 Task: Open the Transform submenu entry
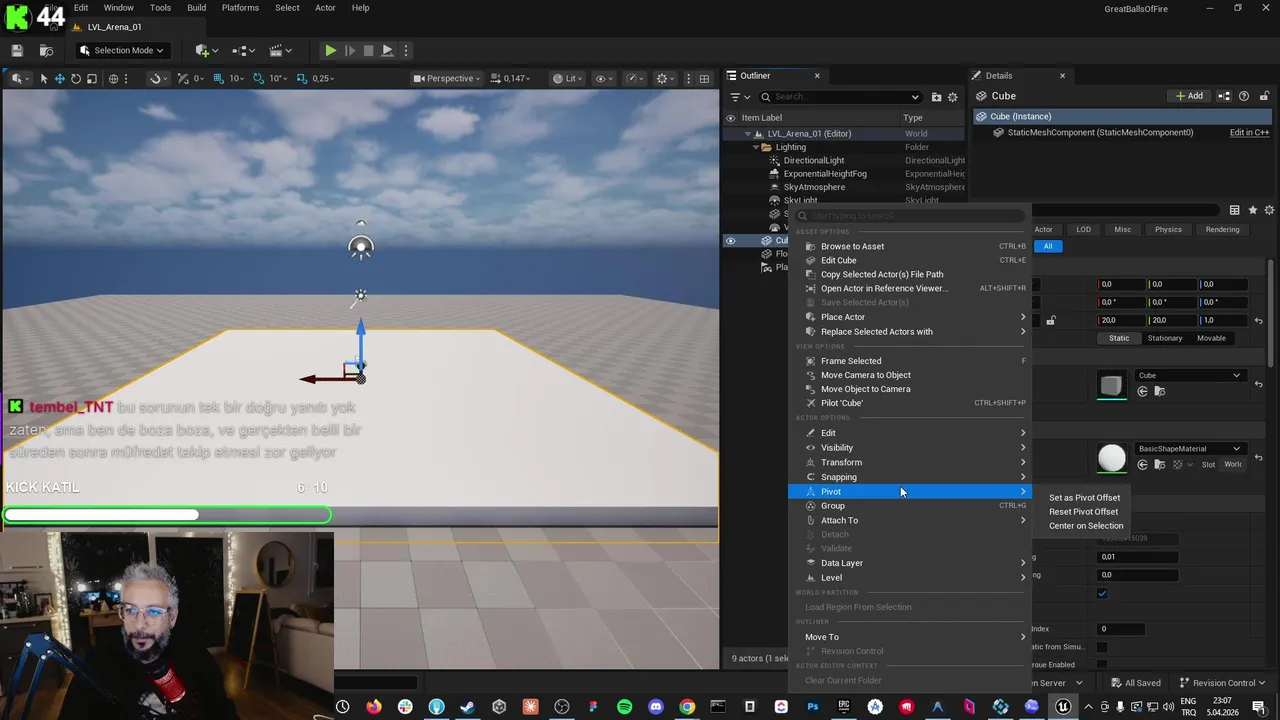click(x=909, y=462)
